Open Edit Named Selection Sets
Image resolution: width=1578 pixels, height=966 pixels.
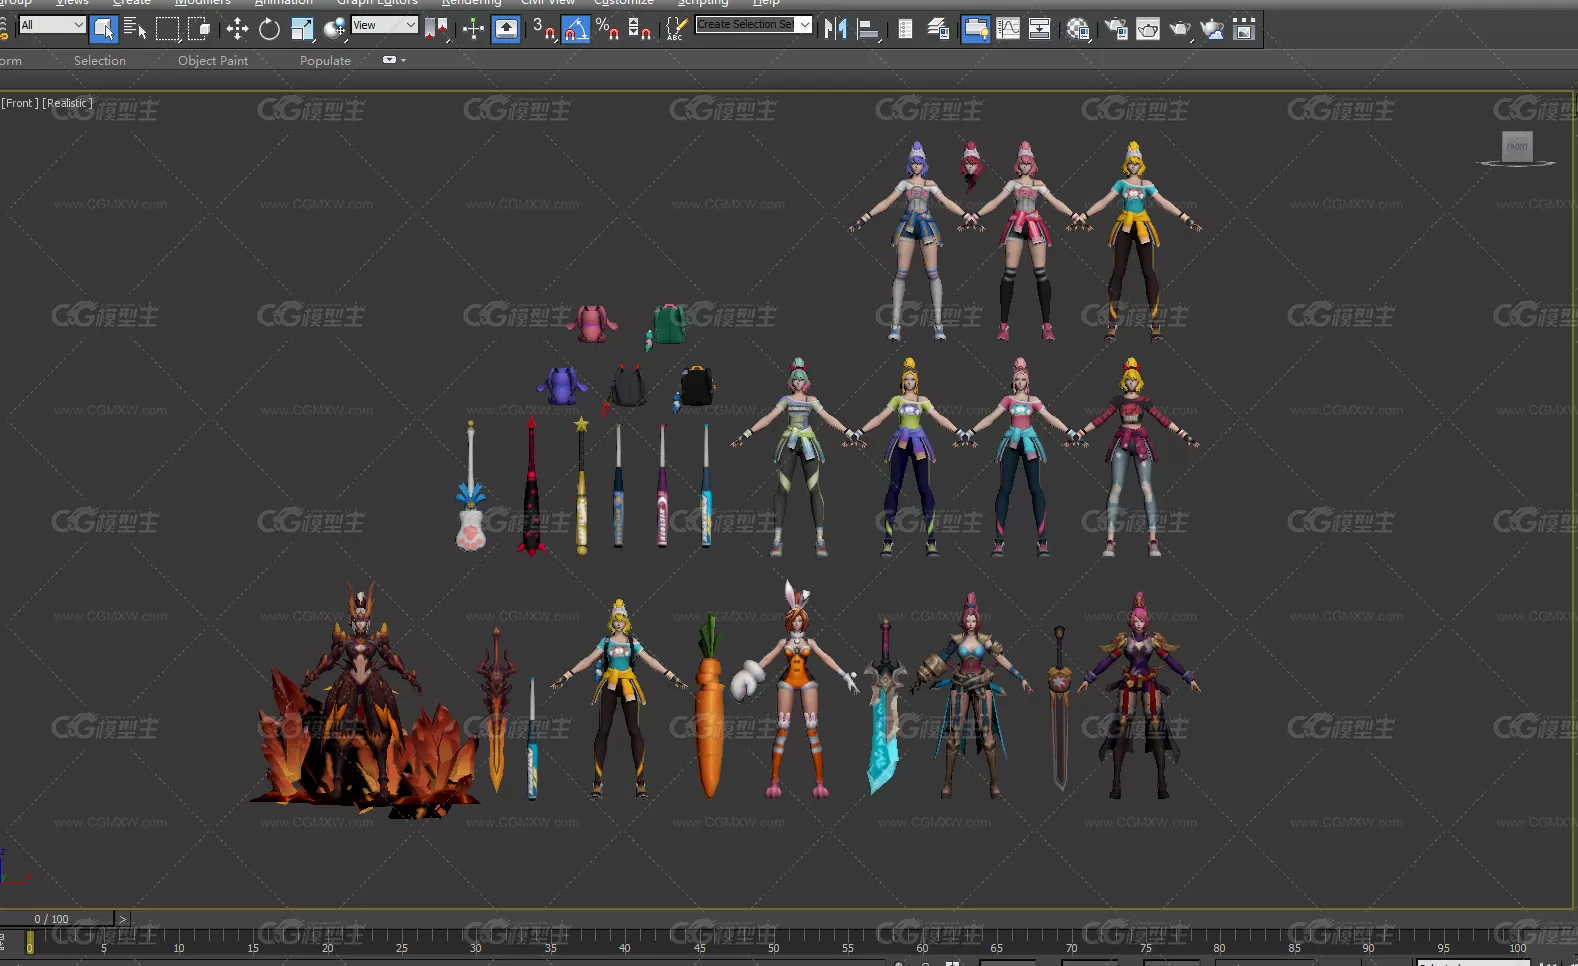(x=677, y=29)
